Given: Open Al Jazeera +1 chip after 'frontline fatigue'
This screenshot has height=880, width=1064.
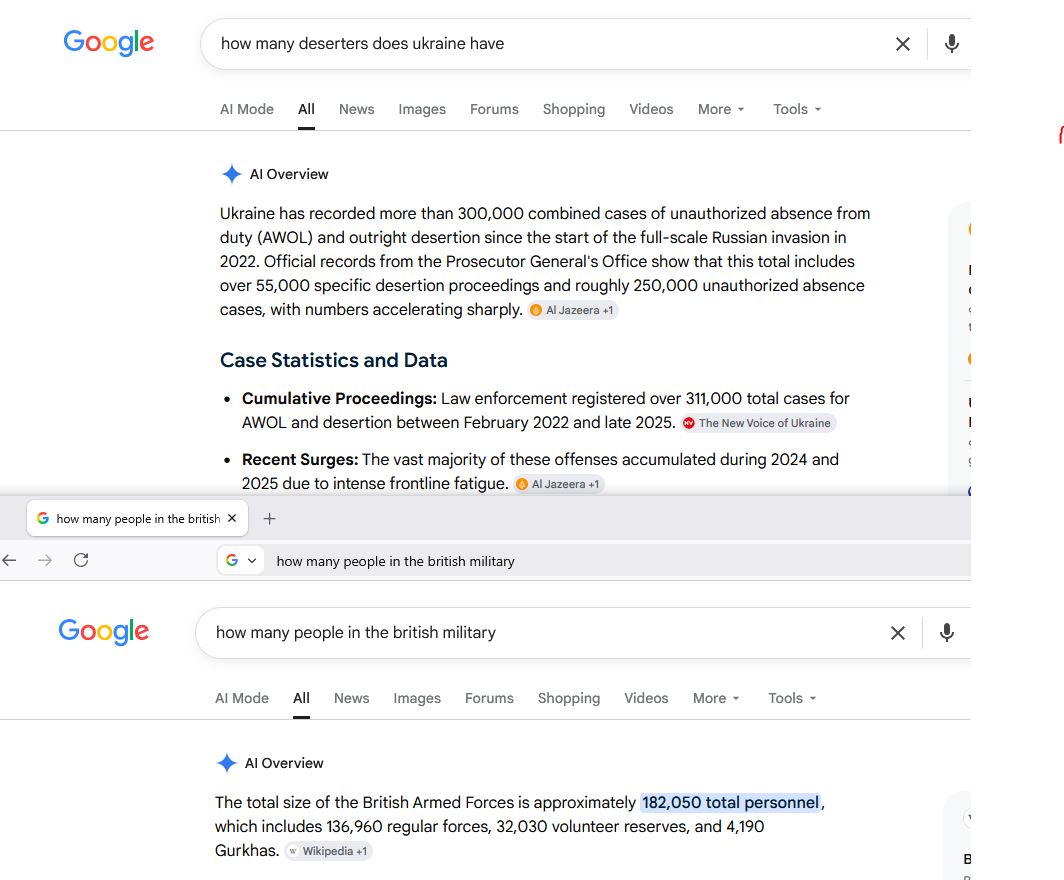Looking at the screenshot, I should click(x=559, y=484).
